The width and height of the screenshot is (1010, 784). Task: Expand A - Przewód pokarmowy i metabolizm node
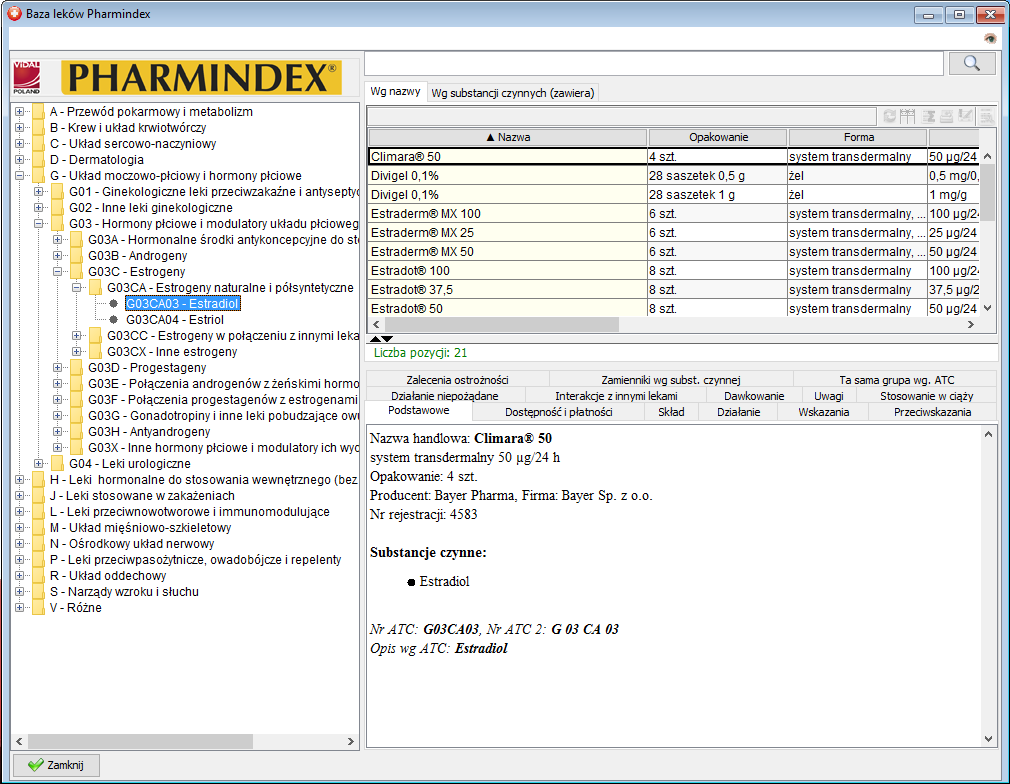click(19, 111)
